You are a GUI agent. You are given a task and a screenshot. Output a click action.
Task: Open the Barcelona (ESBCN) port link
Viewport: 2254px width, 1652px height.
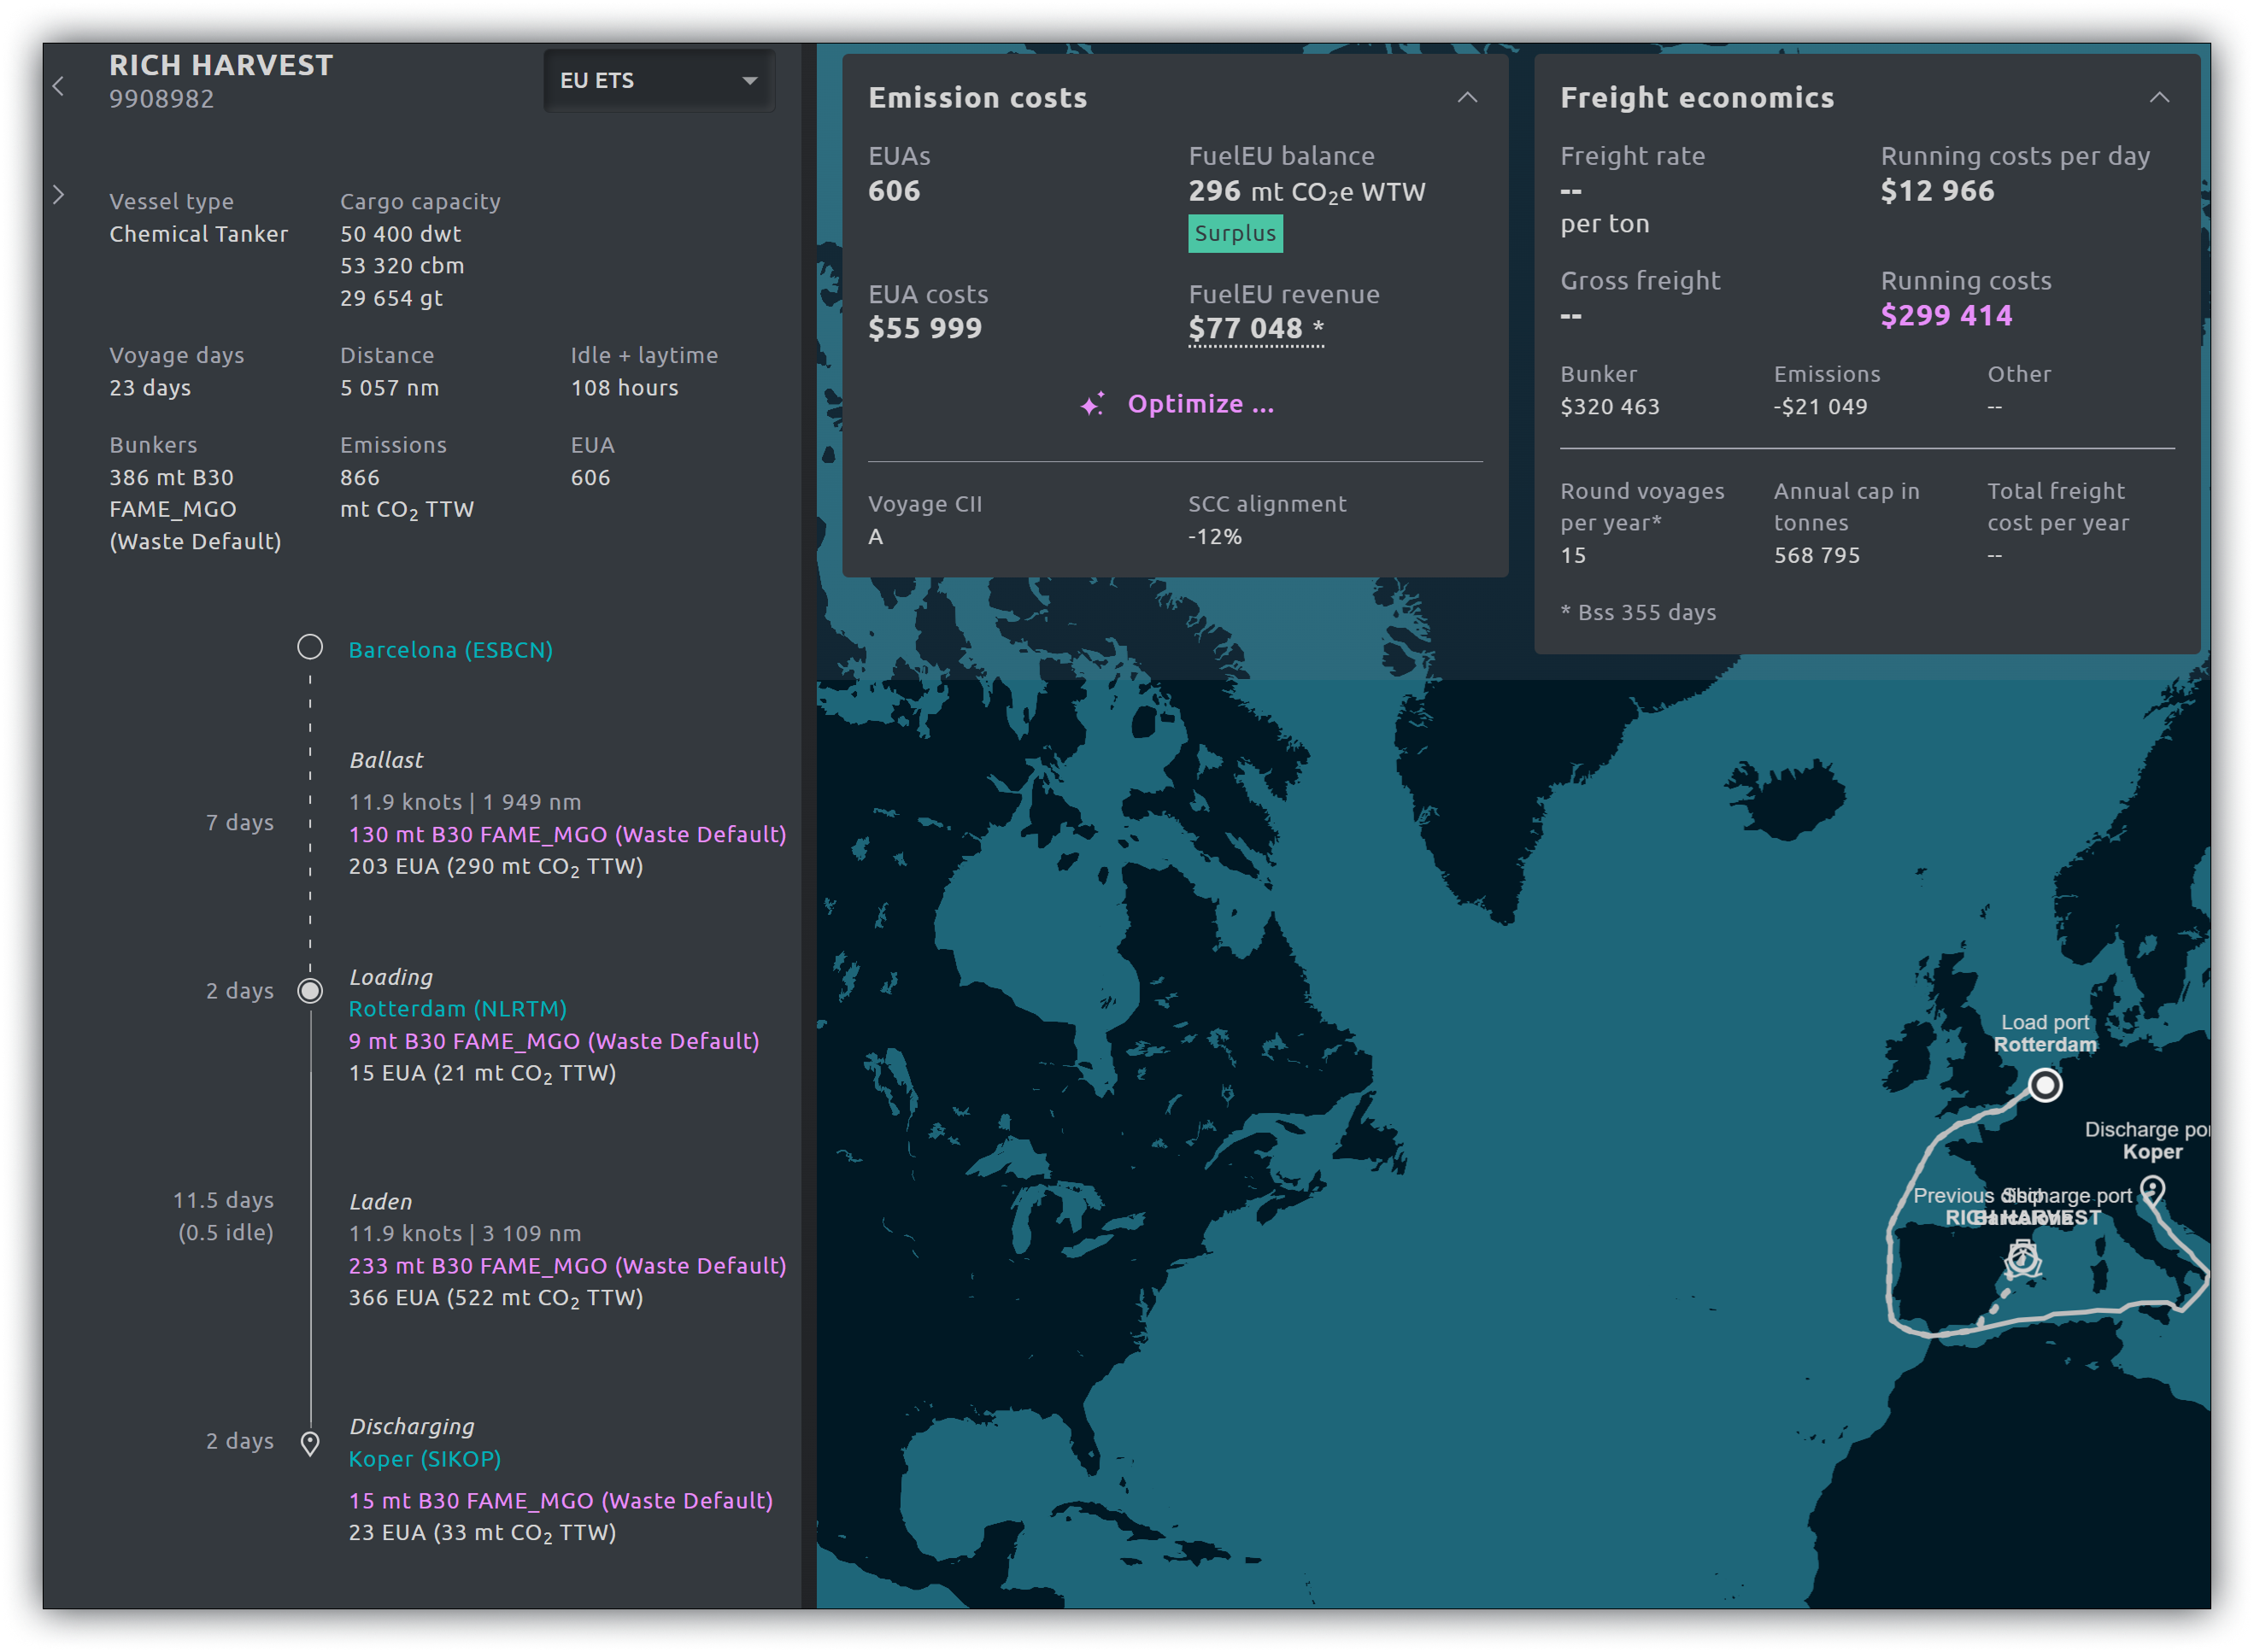click(450, 650)
